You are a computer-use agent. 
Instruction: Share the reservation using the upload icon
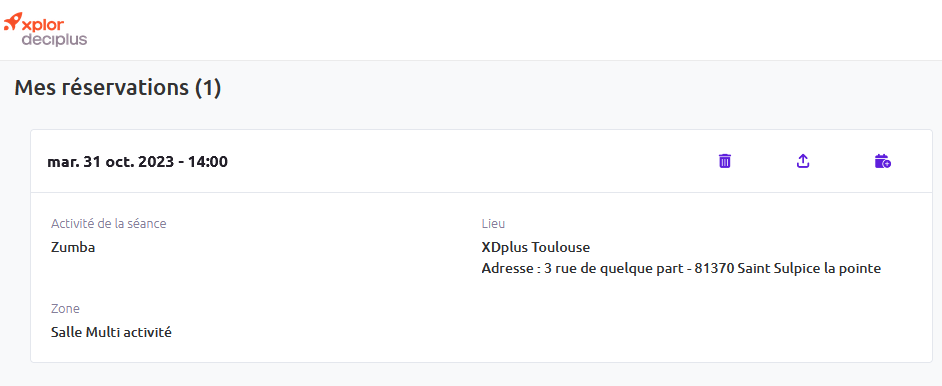coord(803,161)
